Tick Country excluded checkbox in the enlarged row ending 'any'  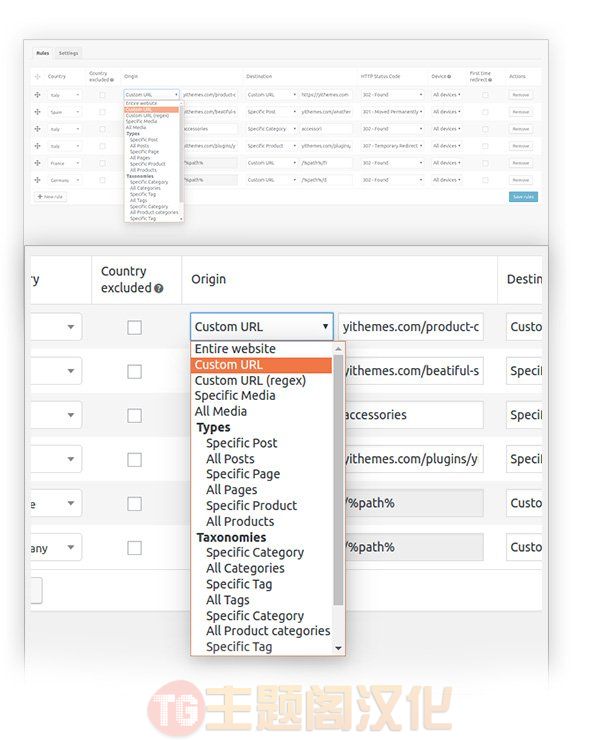pos(135,547)
